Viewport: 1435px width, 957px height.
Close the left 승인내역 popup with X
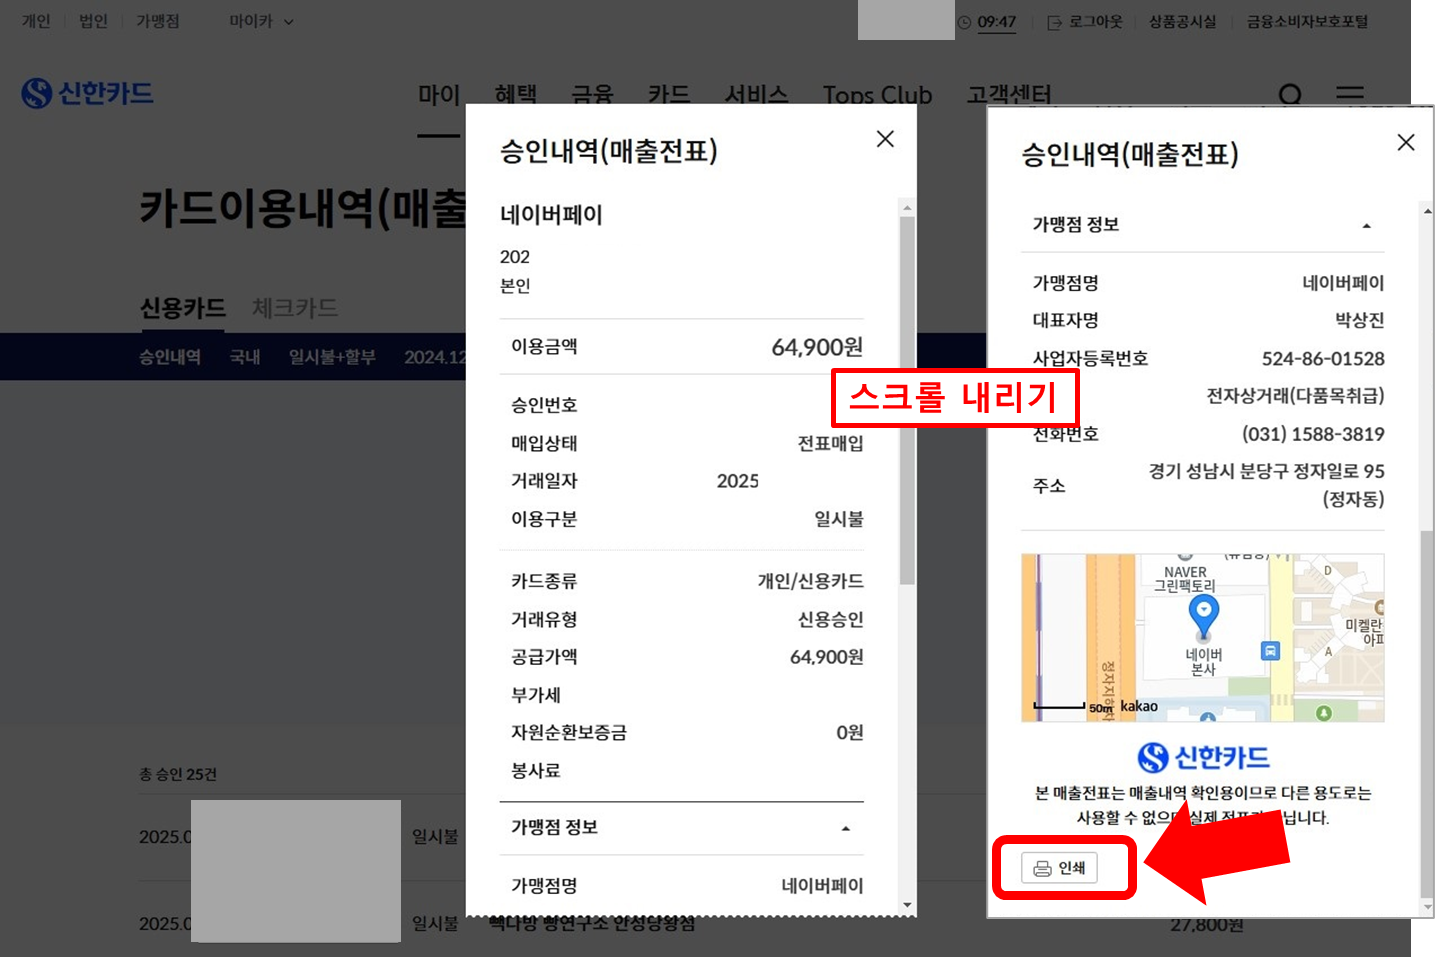(885, 139)
